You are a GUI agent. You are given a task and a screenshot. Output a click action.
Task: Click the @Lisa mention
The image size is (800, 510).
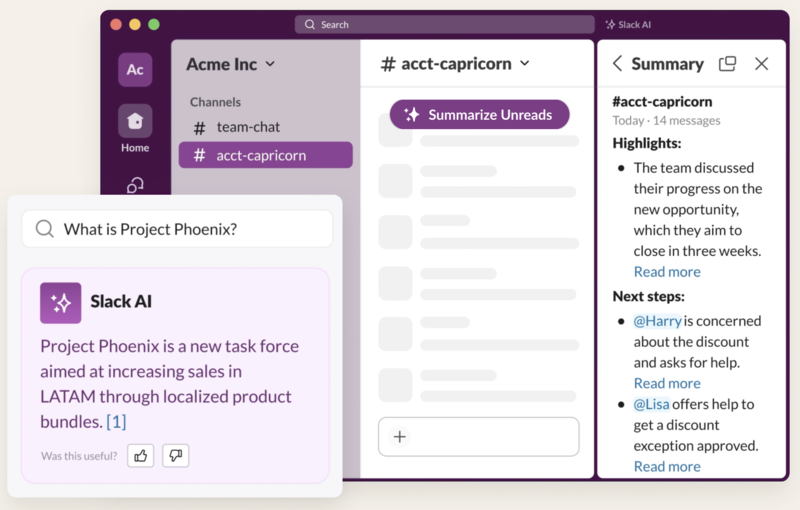(x=652, y=404)
